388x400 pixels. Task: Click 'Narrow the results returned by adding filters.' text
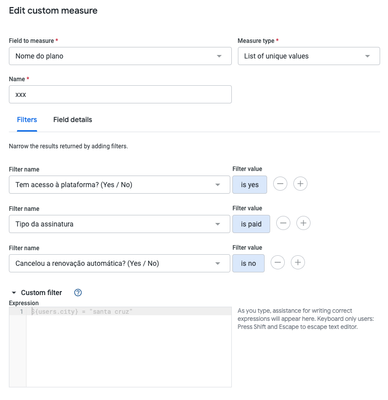point(68,146)
